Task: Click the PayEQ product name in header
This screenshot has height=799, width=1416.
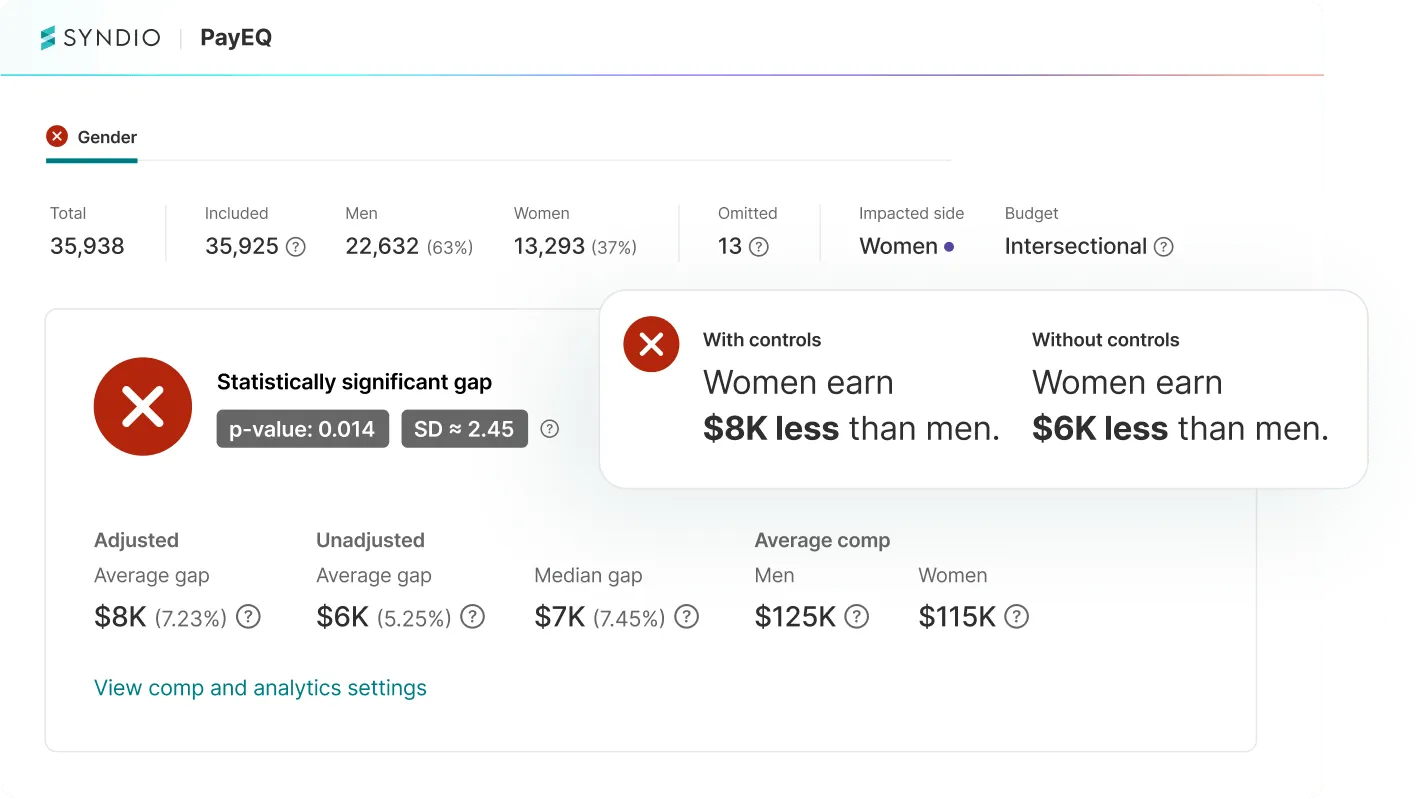Action: pyautogui.click(x=236, y=38)
